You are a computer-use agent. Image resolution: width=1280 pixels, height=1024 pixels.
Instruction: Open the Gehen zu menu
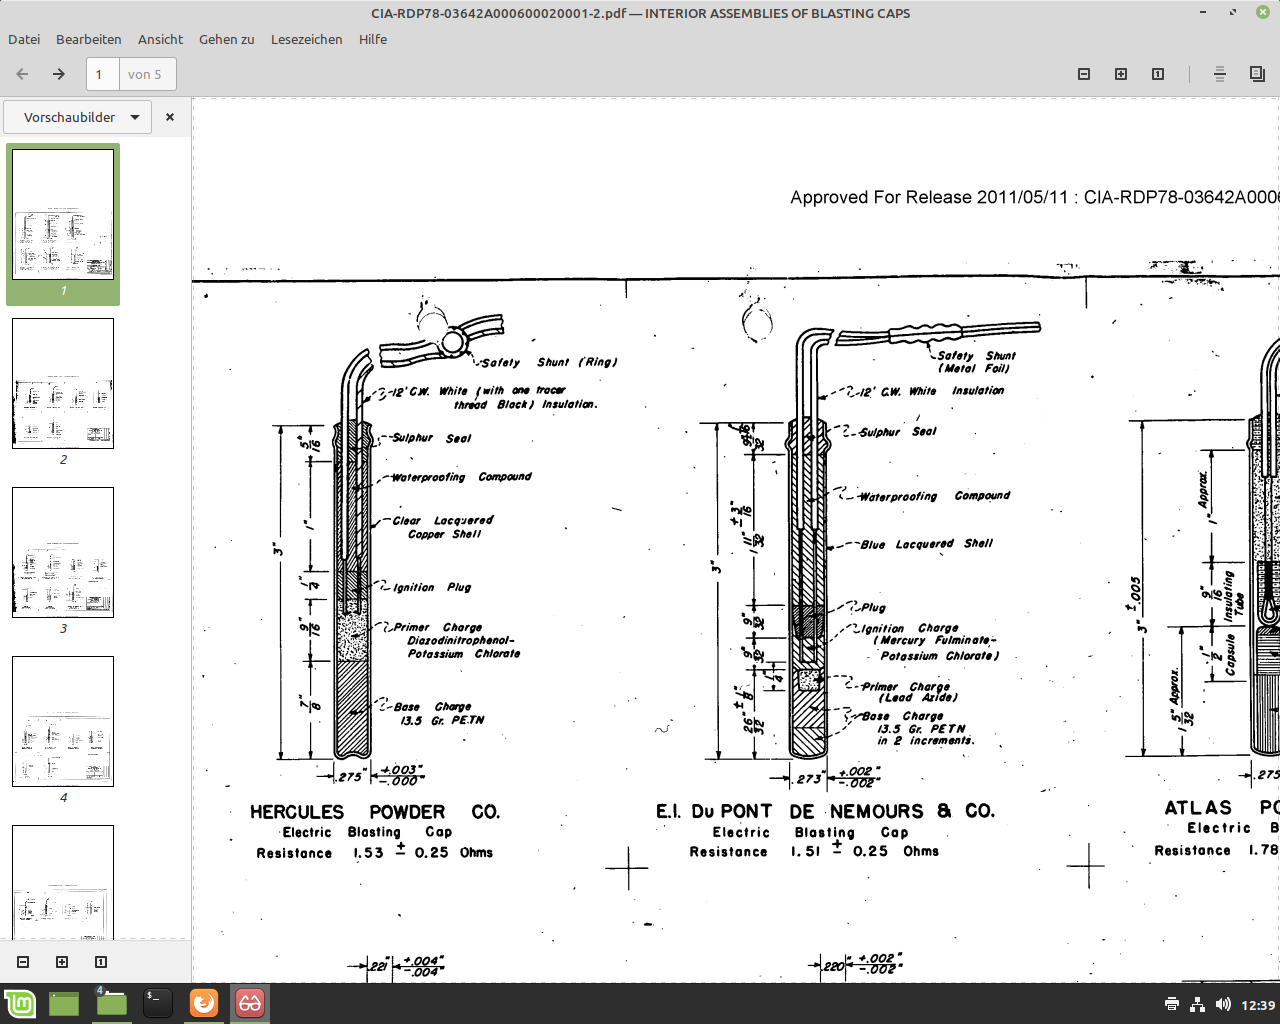pos(227,39)
